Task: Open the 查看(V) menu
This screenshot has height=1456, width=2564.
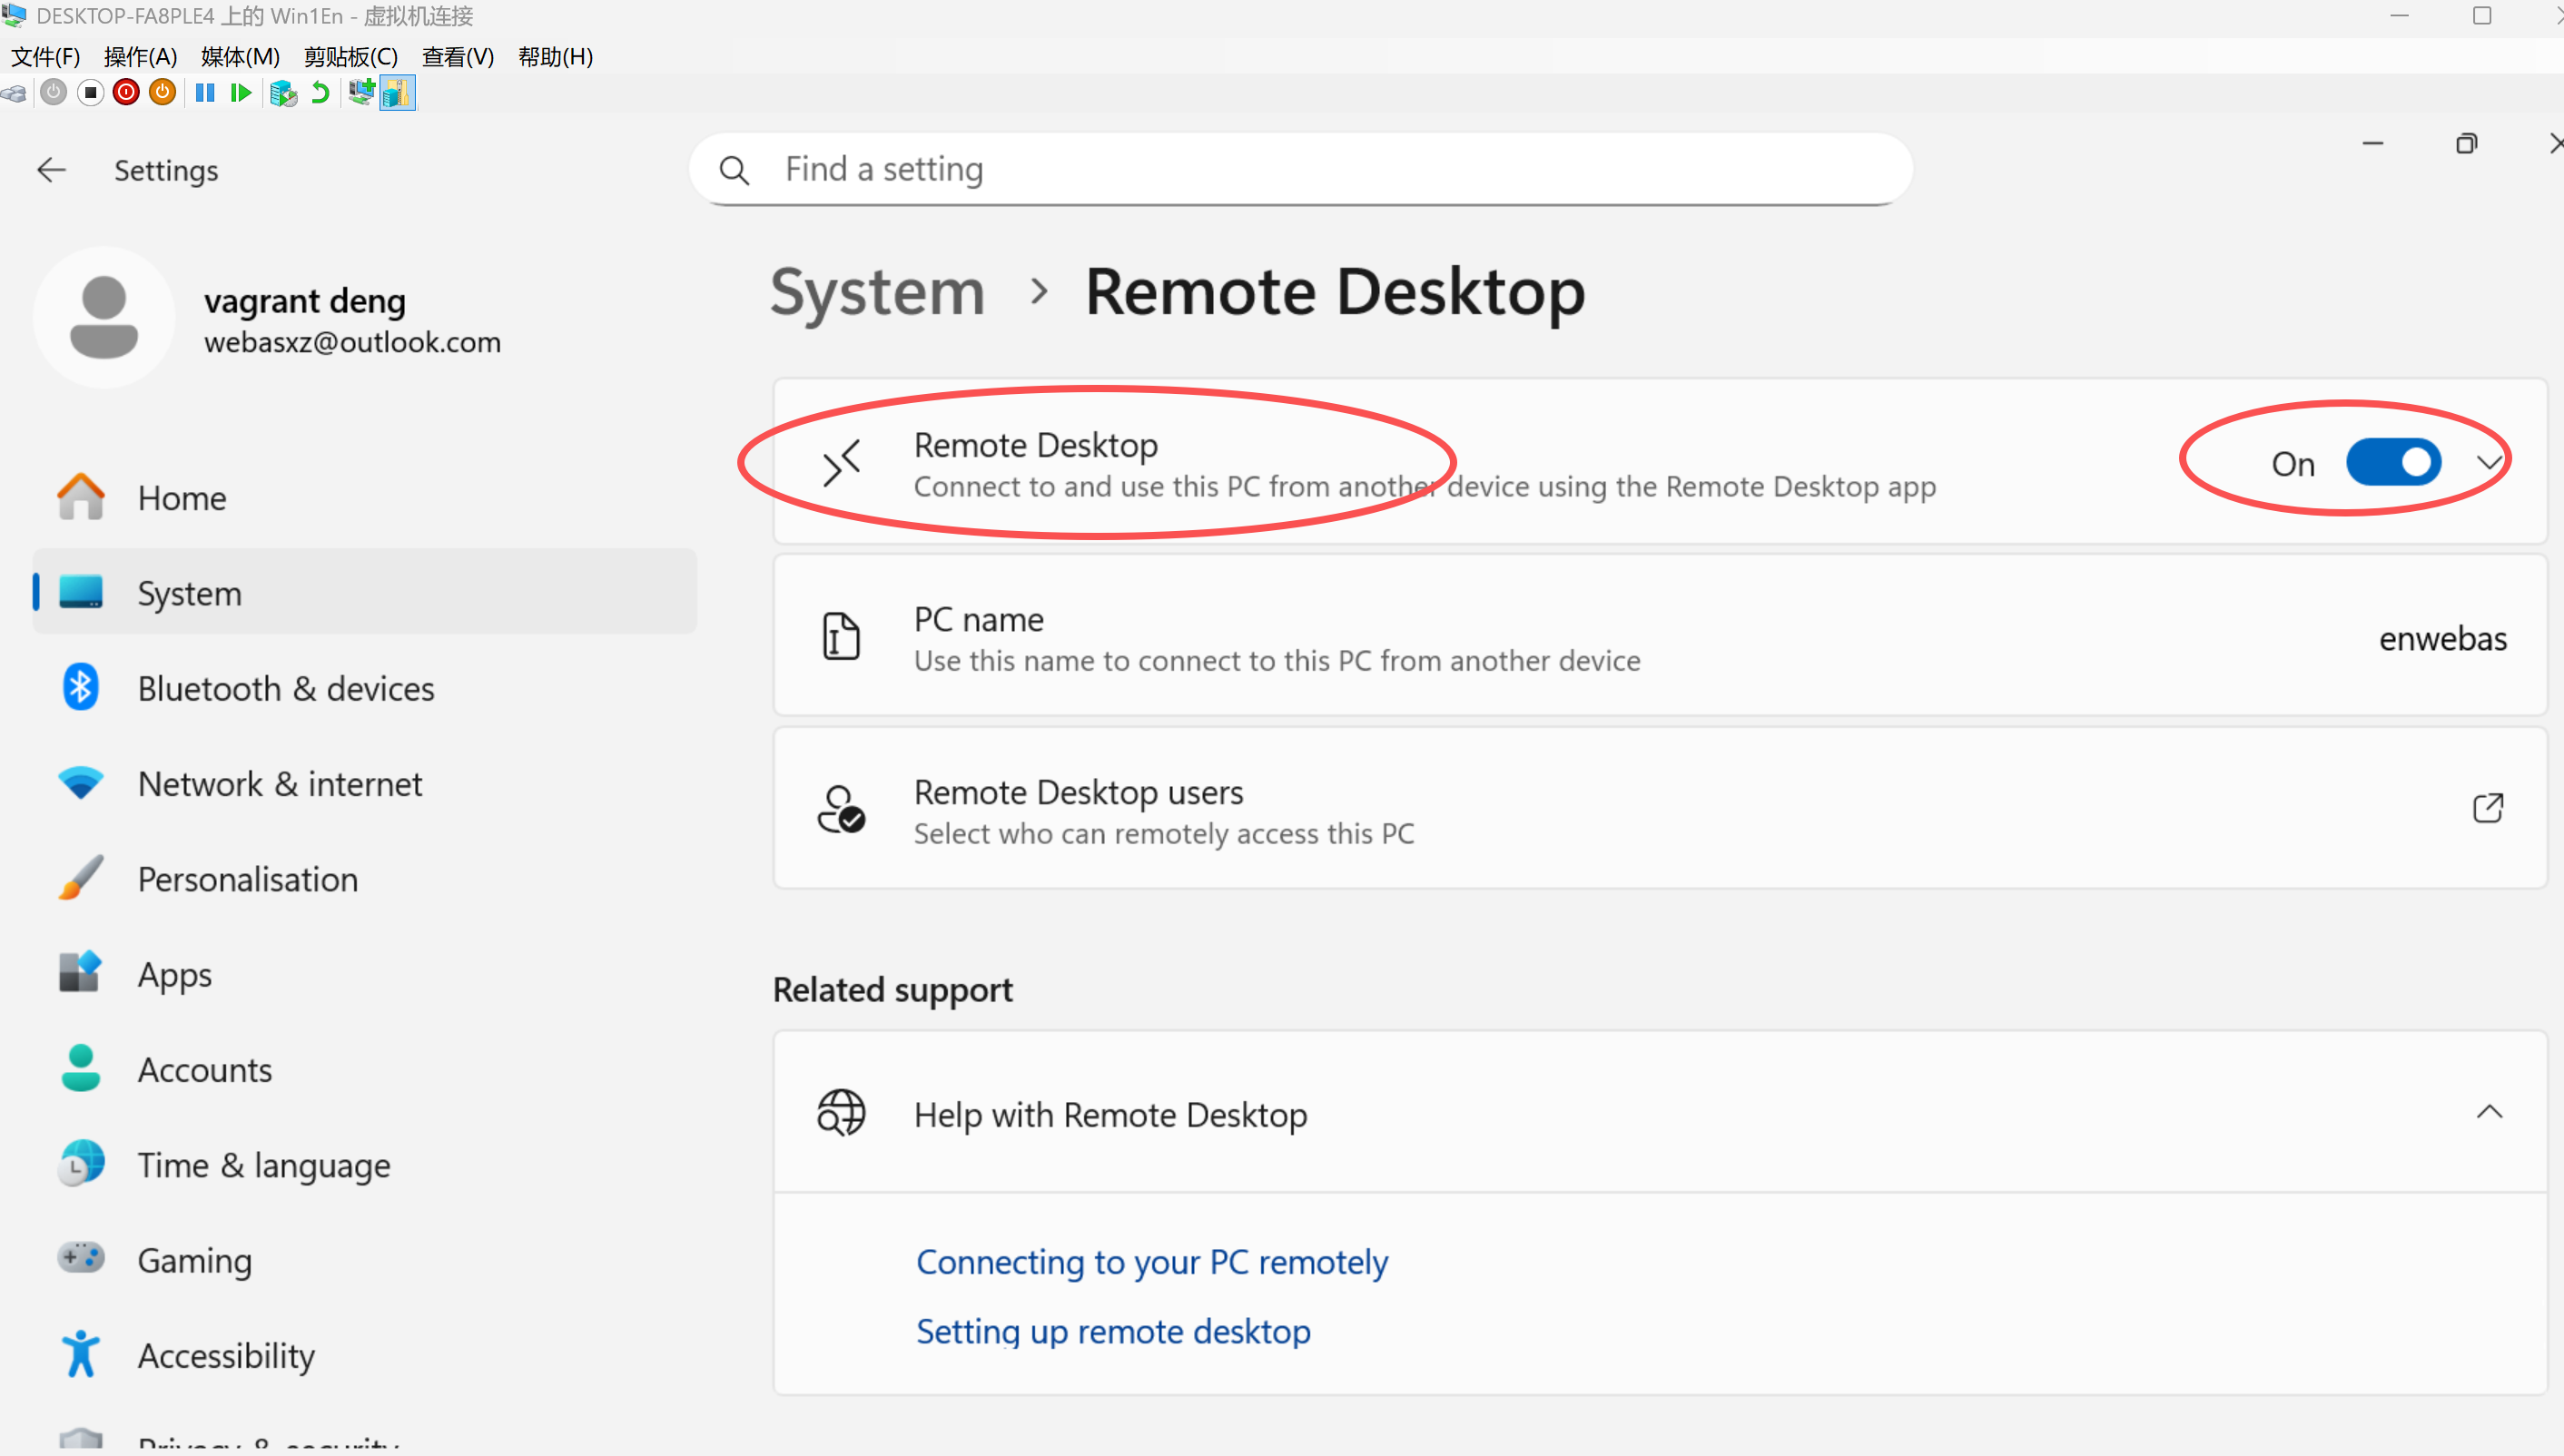Action: (x=457, y=57)
